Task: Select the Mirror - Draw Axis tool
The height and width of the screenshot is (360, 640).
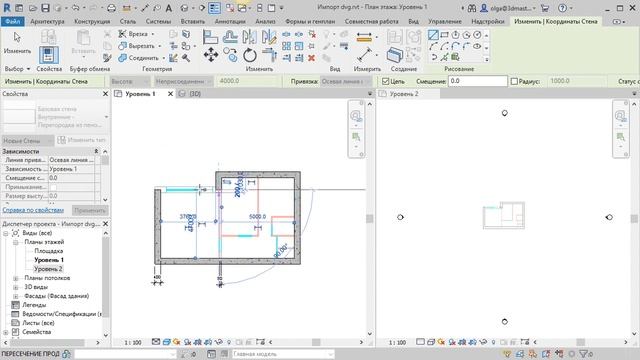Action: 269,37
